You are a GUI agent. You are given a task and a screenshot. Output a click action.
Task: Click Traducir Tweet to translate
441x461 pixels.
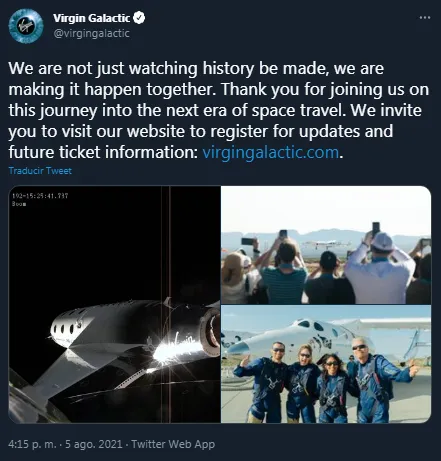tap(40, 171)
